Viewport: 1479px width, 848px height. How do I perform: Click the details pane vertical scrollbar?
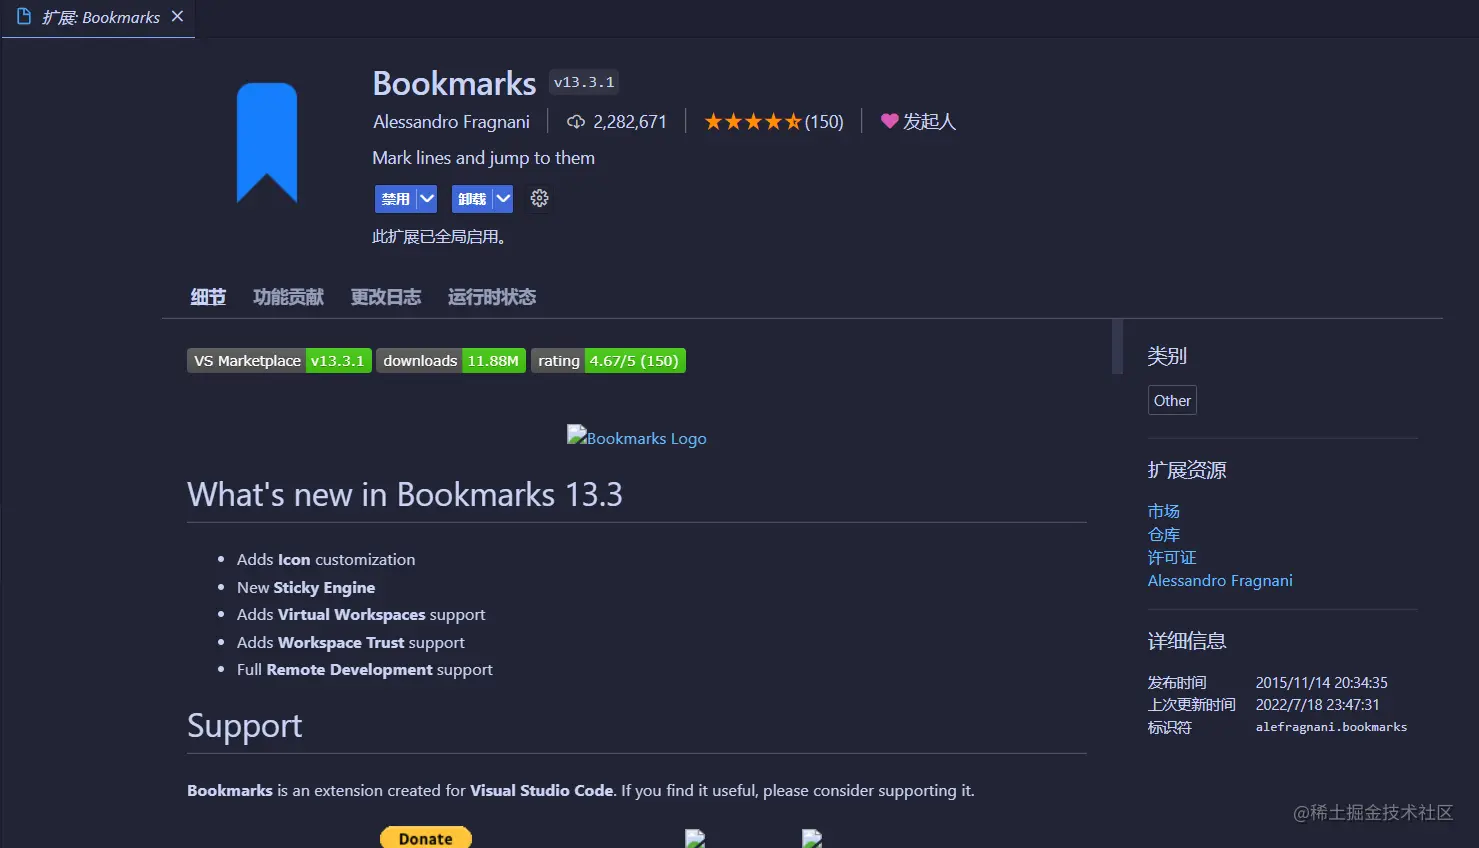point(1117,347)
